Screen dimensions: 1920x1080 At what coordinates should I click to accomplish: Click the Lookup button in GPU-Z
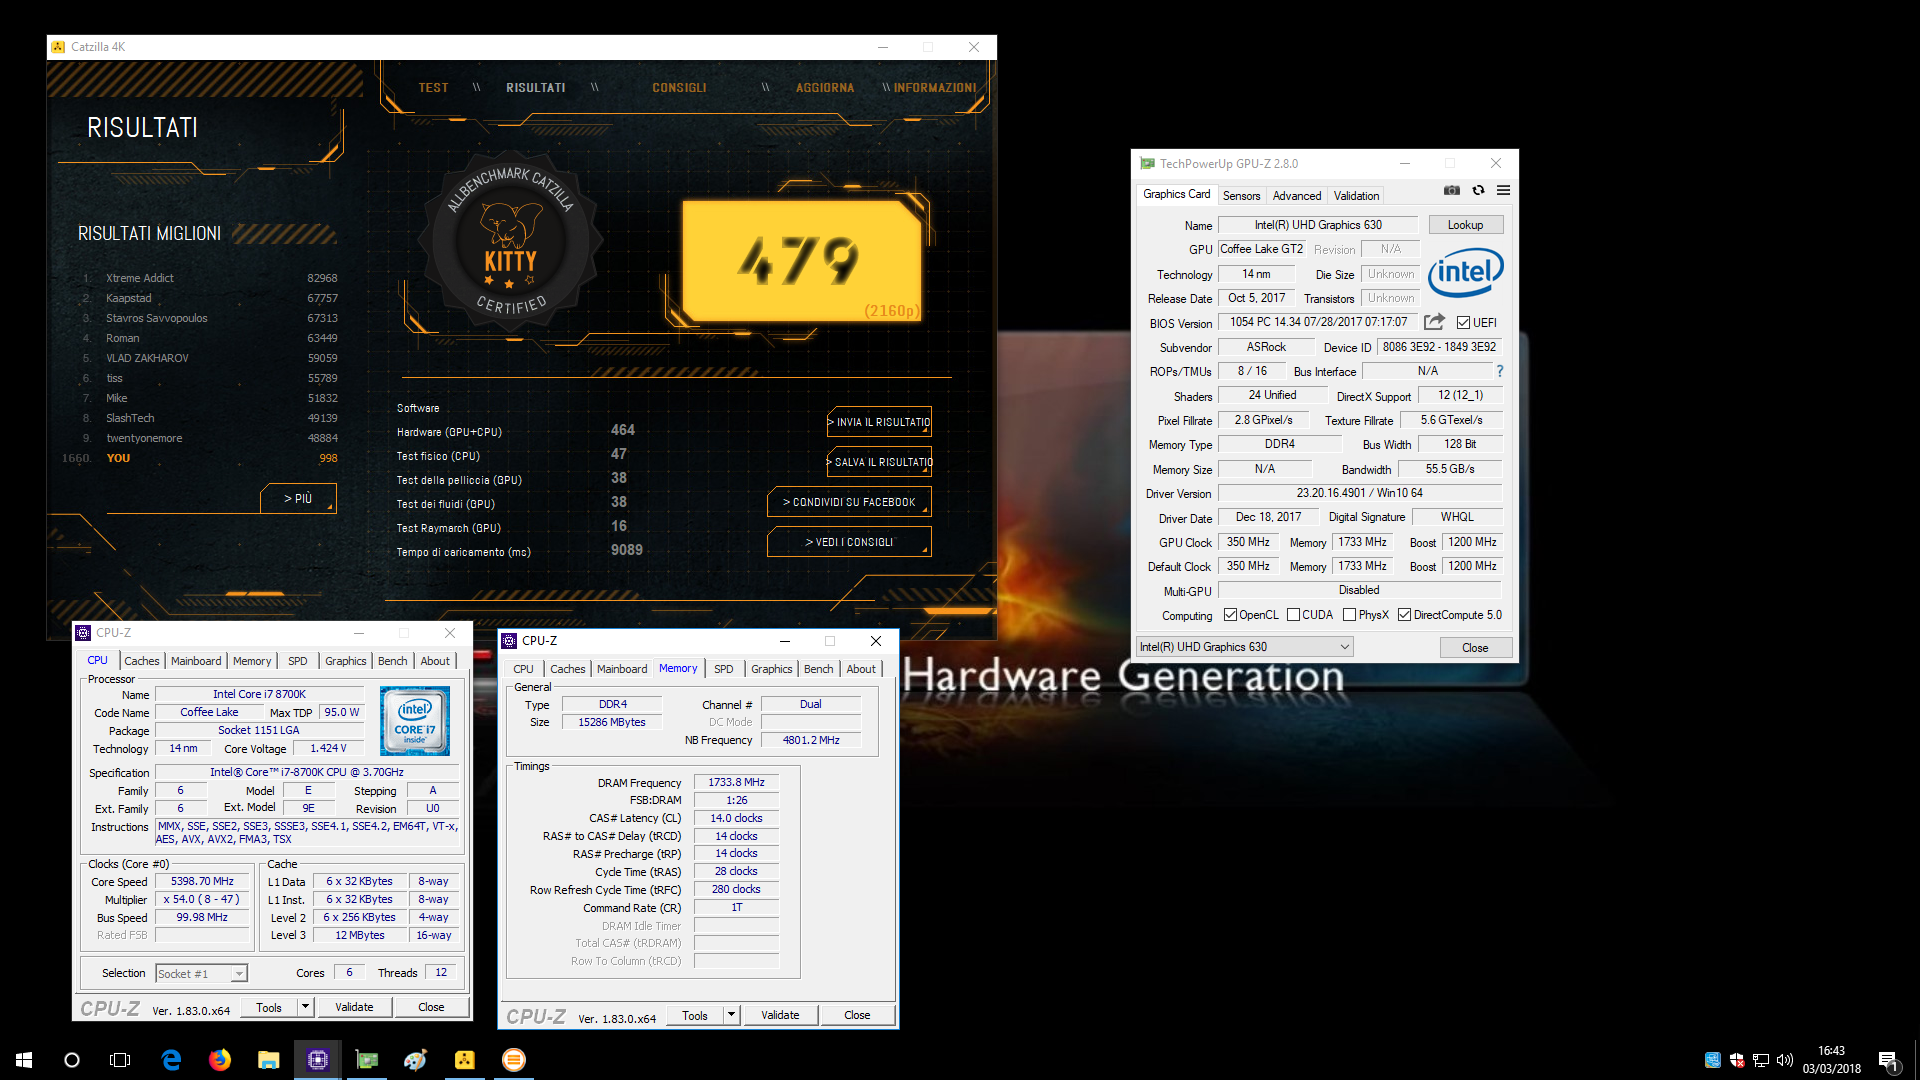pyautogui.click(x=1465, y=225)
